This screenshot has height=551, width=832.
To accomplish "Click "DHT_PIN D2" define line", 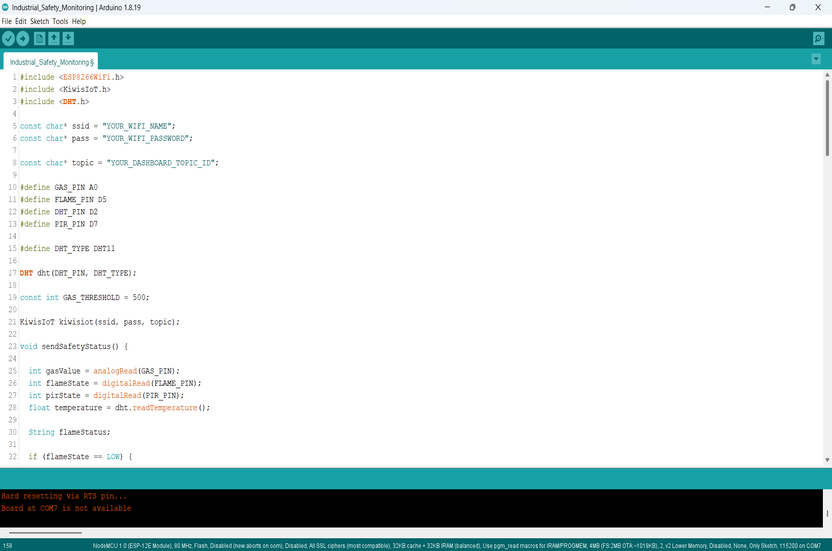I will (x=59, y=211).
